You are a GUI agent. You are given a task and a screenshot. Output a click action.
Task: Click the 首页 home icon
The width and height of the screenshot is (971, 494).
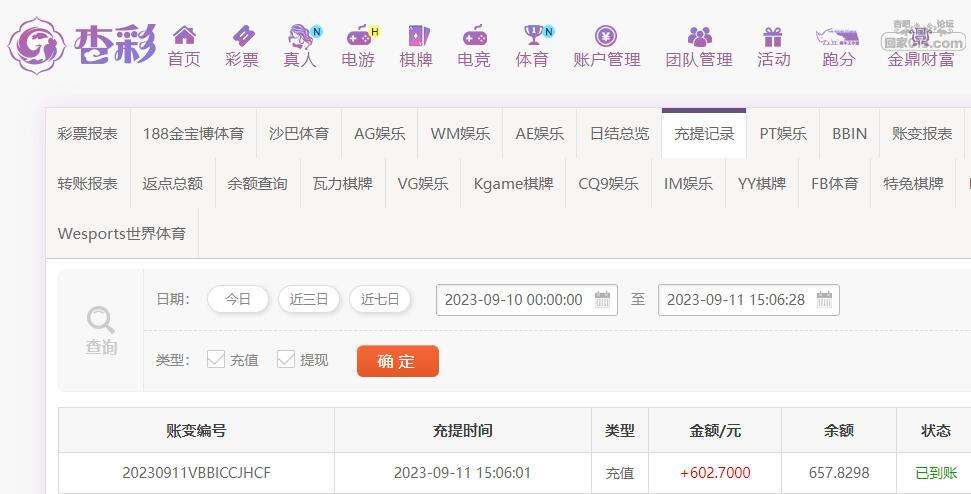[x=184, y=36]
